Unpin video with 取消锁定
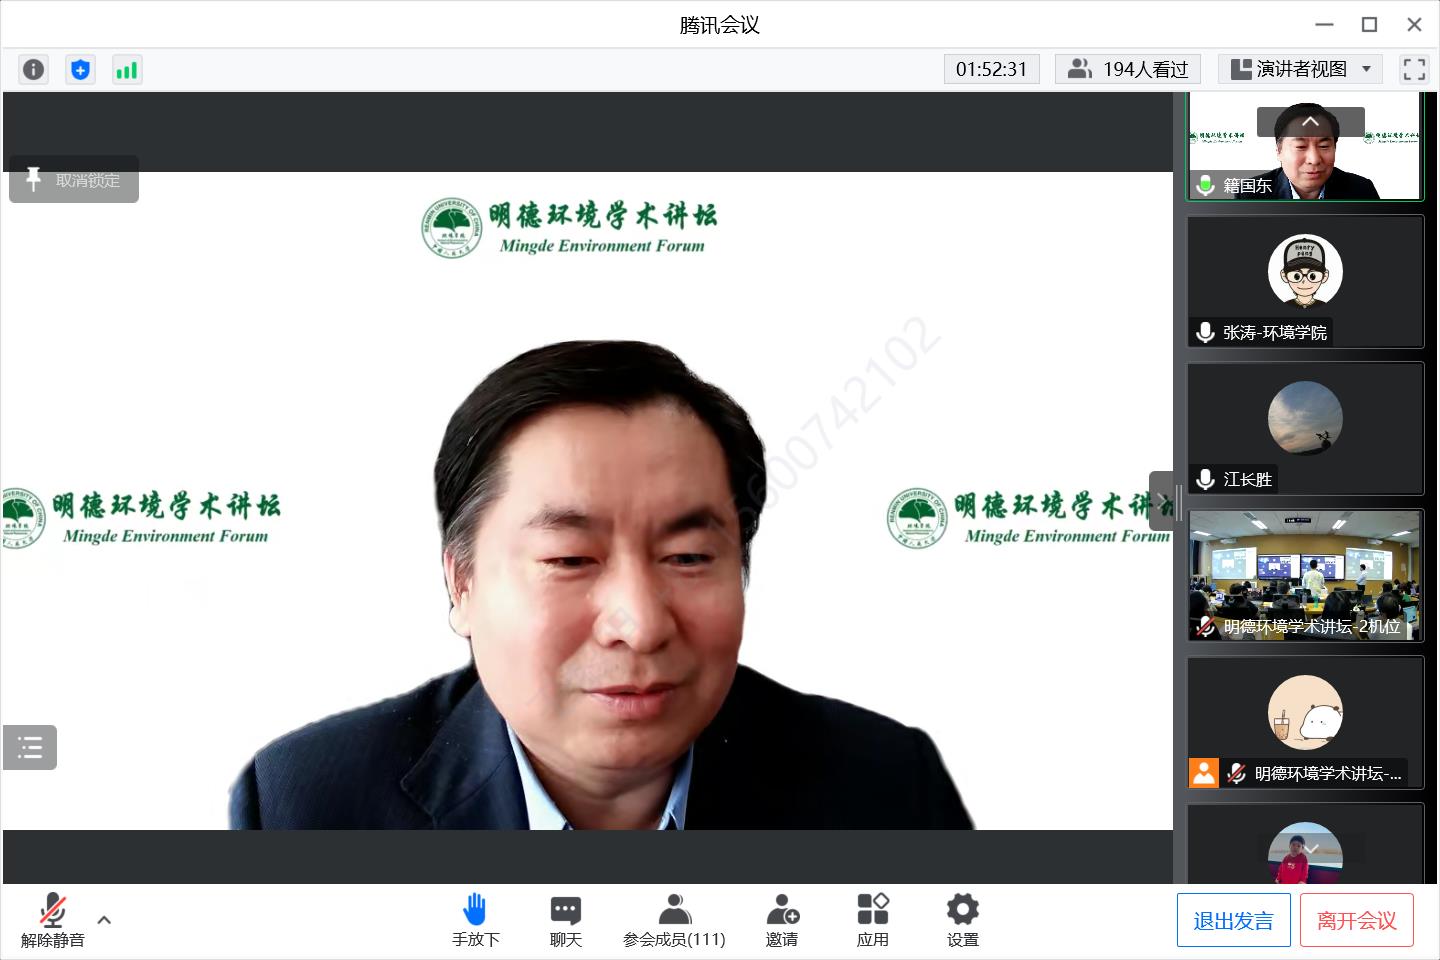1440x960 pixels. [x=74, y=180]
